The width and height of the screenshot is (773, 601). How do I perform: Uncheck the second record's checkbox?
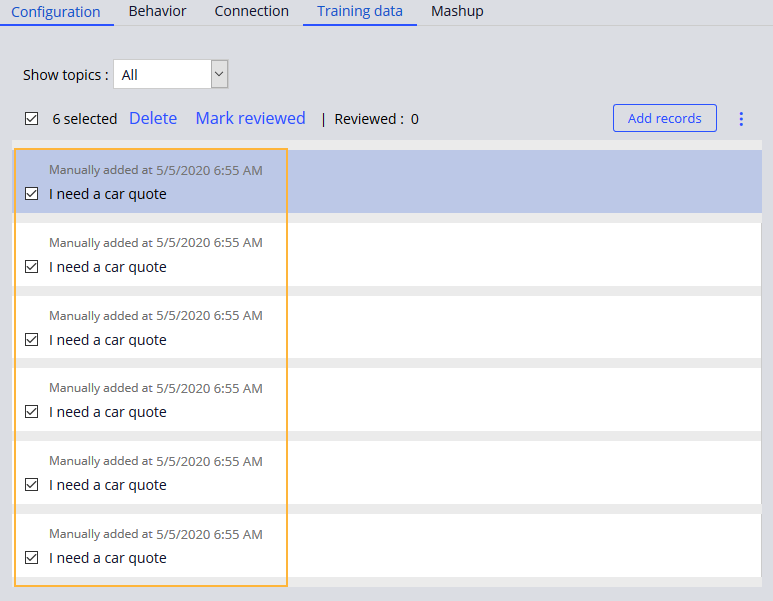click(x=32, y=267)
